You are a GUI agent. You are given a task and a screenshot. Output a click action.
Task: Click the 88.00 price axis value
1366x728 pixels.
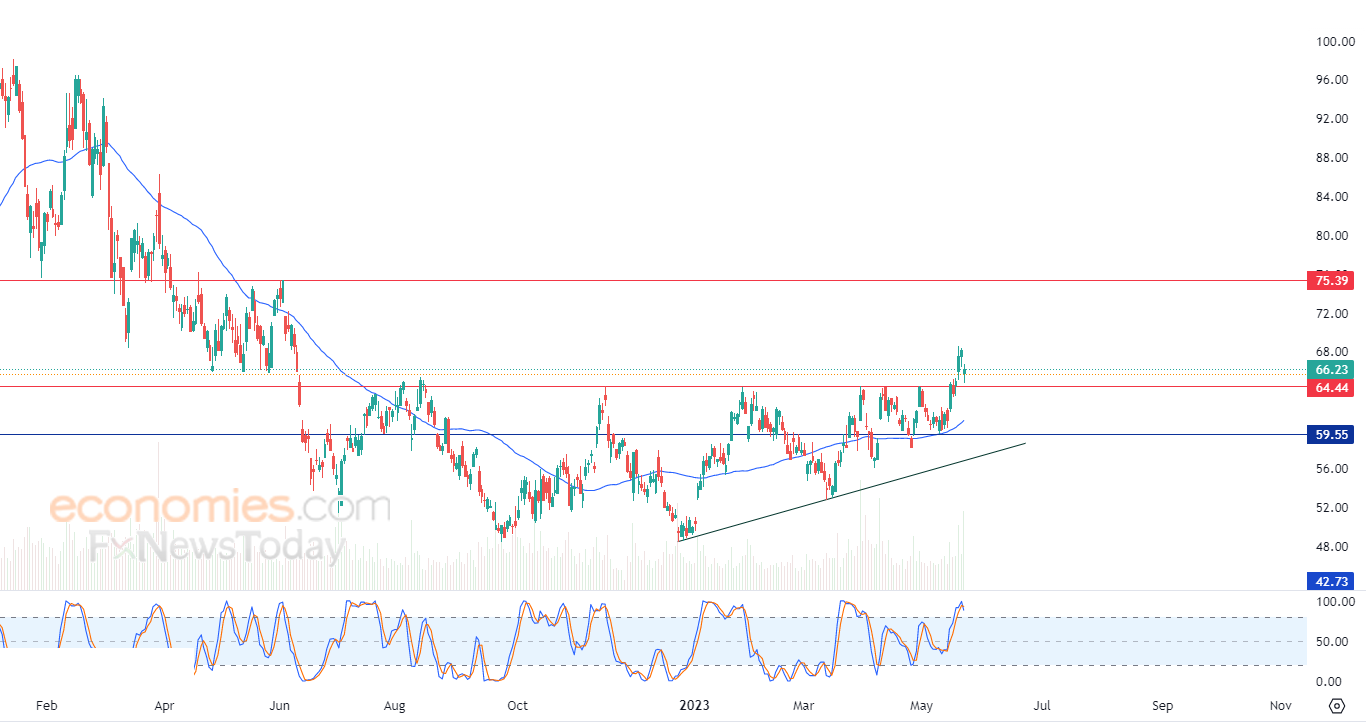pos(1334,158)
